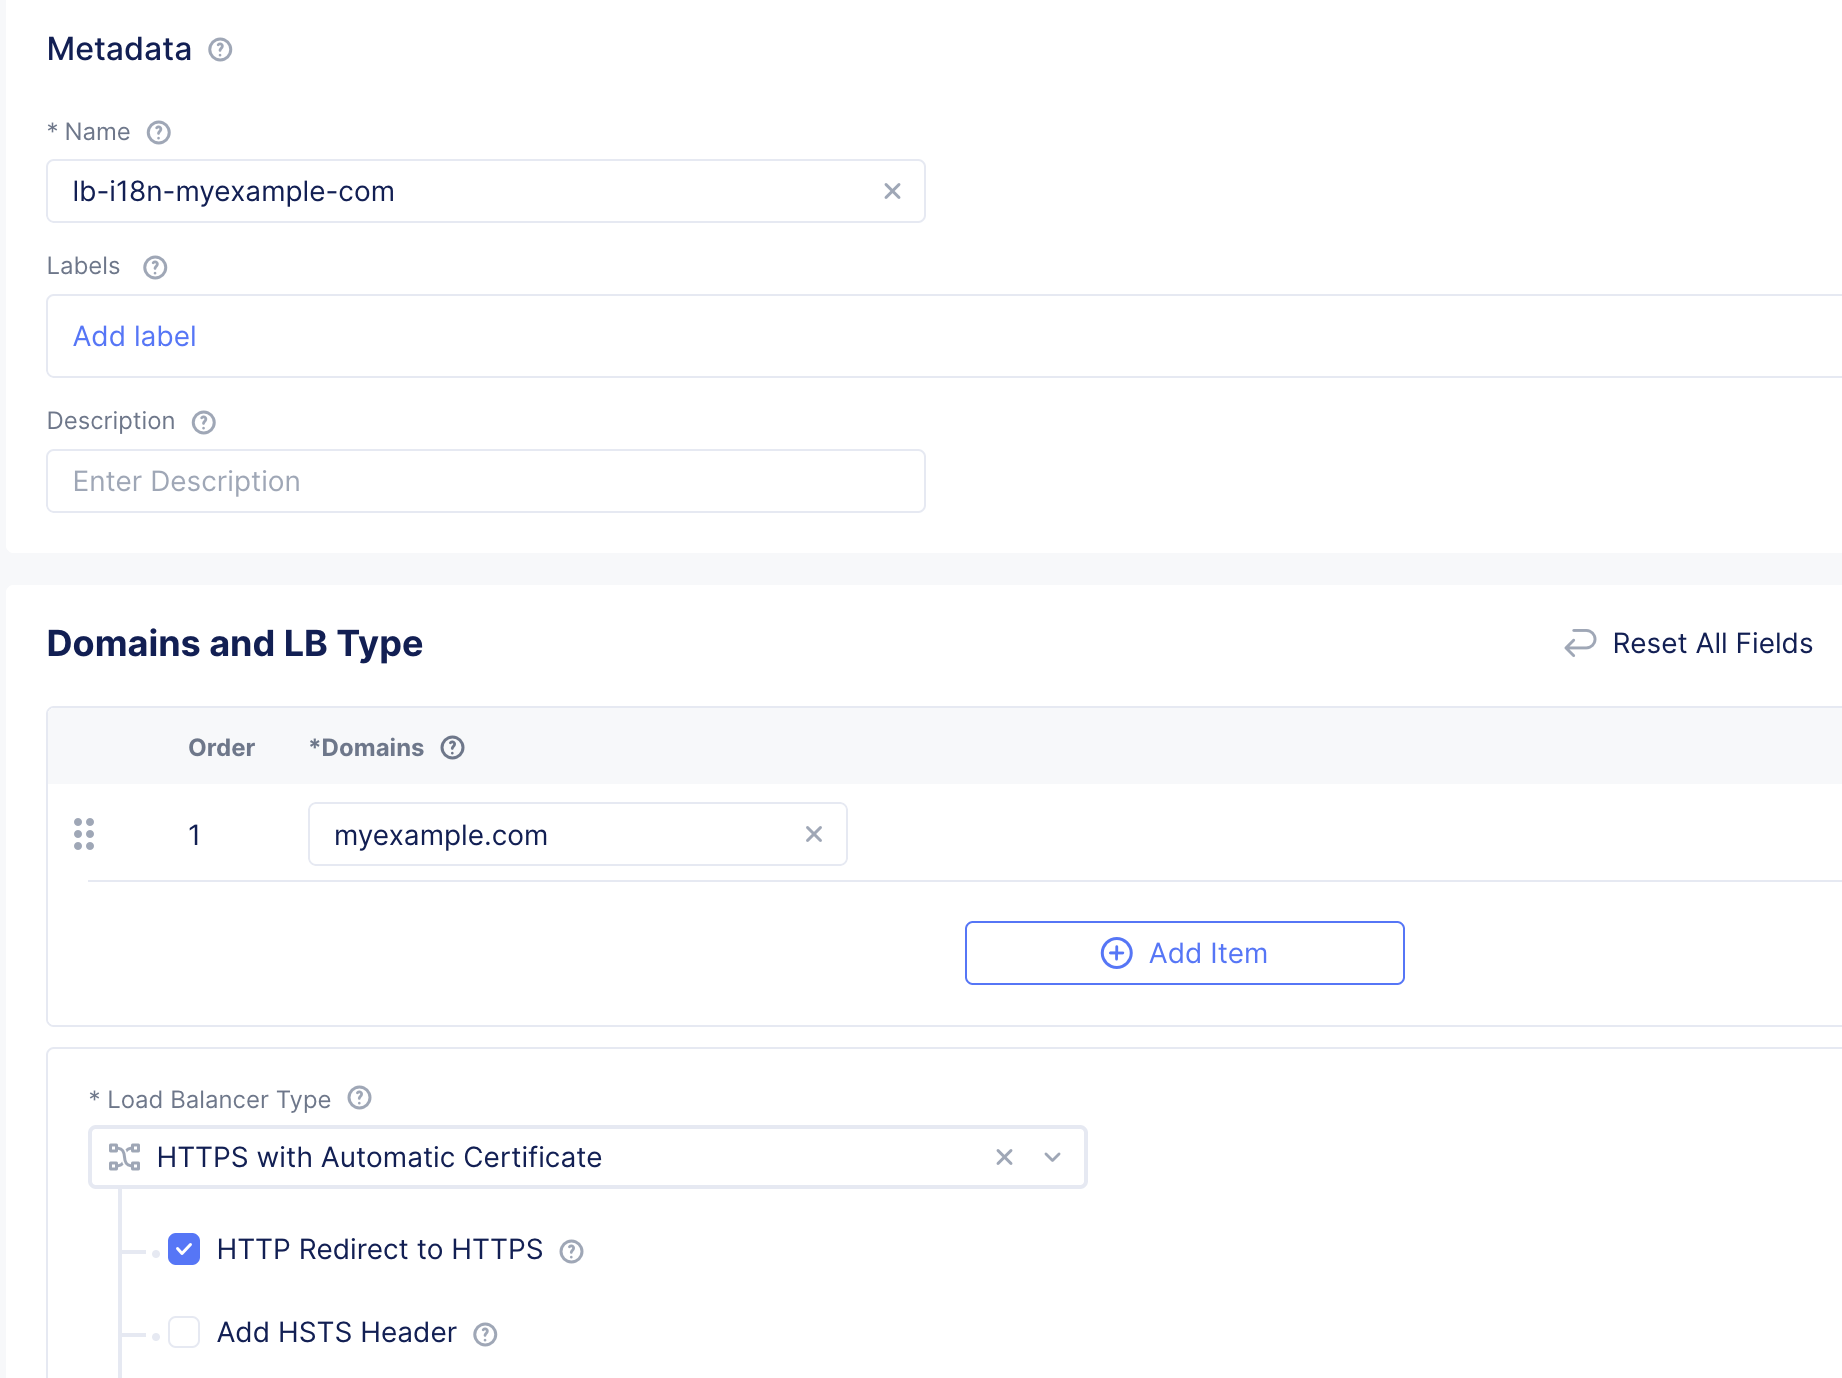Uncheck HTTP Redirect to HTTPS checkbox
Screen dimensions: 1842x1378
(x=184, y=1249)
